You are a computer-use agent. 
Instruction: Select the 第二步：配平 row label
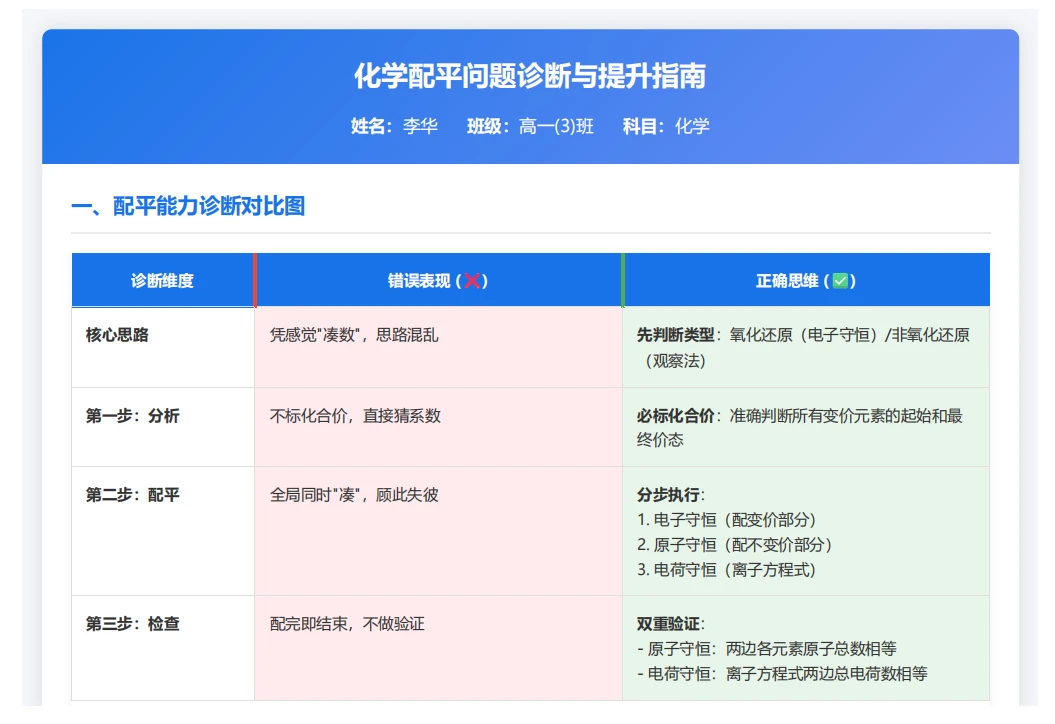133,495
